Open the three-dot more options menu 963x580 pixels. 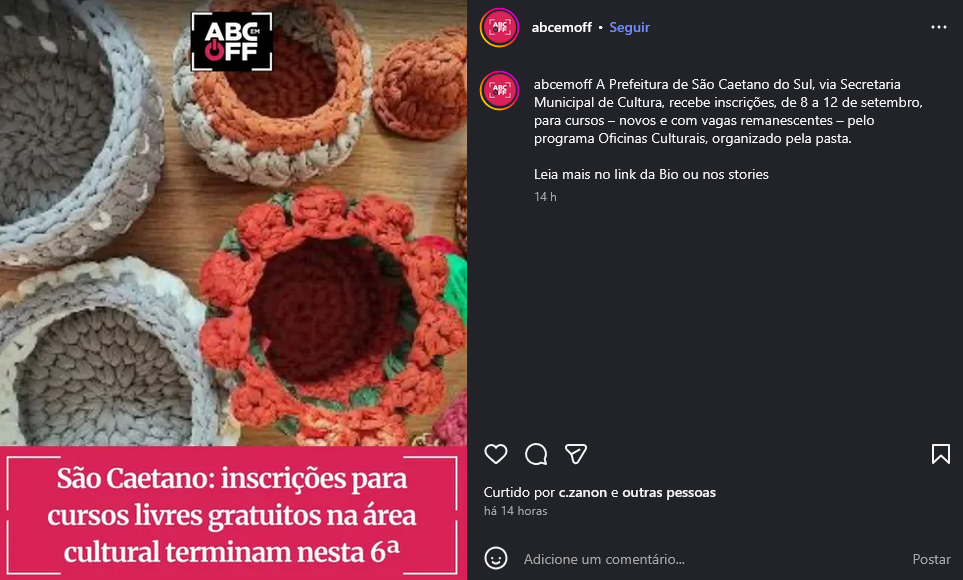click(938, 27)
